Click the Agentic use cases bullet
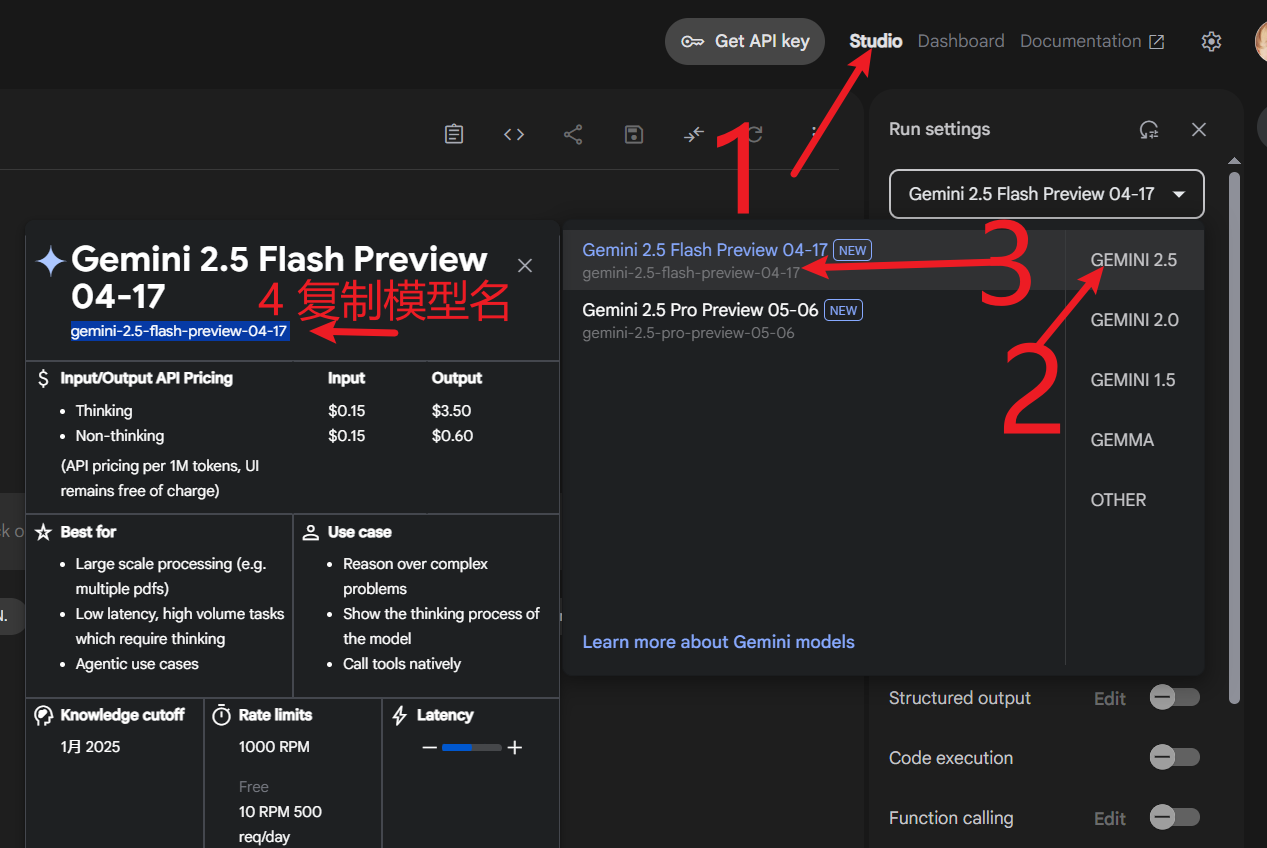 137,664
